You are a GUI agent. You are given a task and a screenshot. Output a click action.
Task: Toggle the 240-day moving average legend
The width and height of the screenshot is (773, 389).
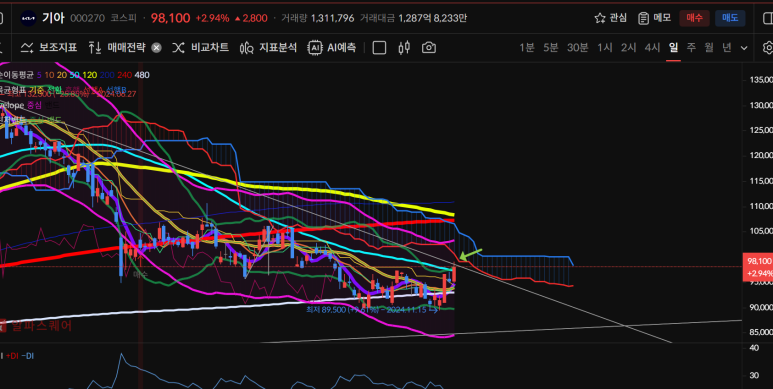124,75
